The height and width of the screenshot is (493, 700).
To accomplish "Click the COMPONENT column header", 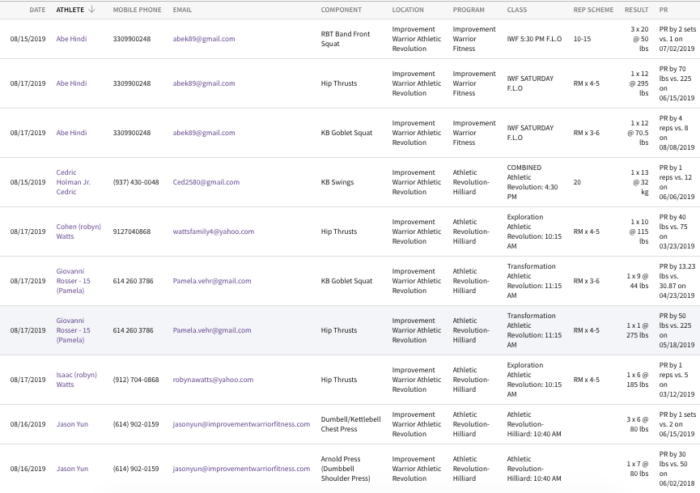I will pos(341,10).
